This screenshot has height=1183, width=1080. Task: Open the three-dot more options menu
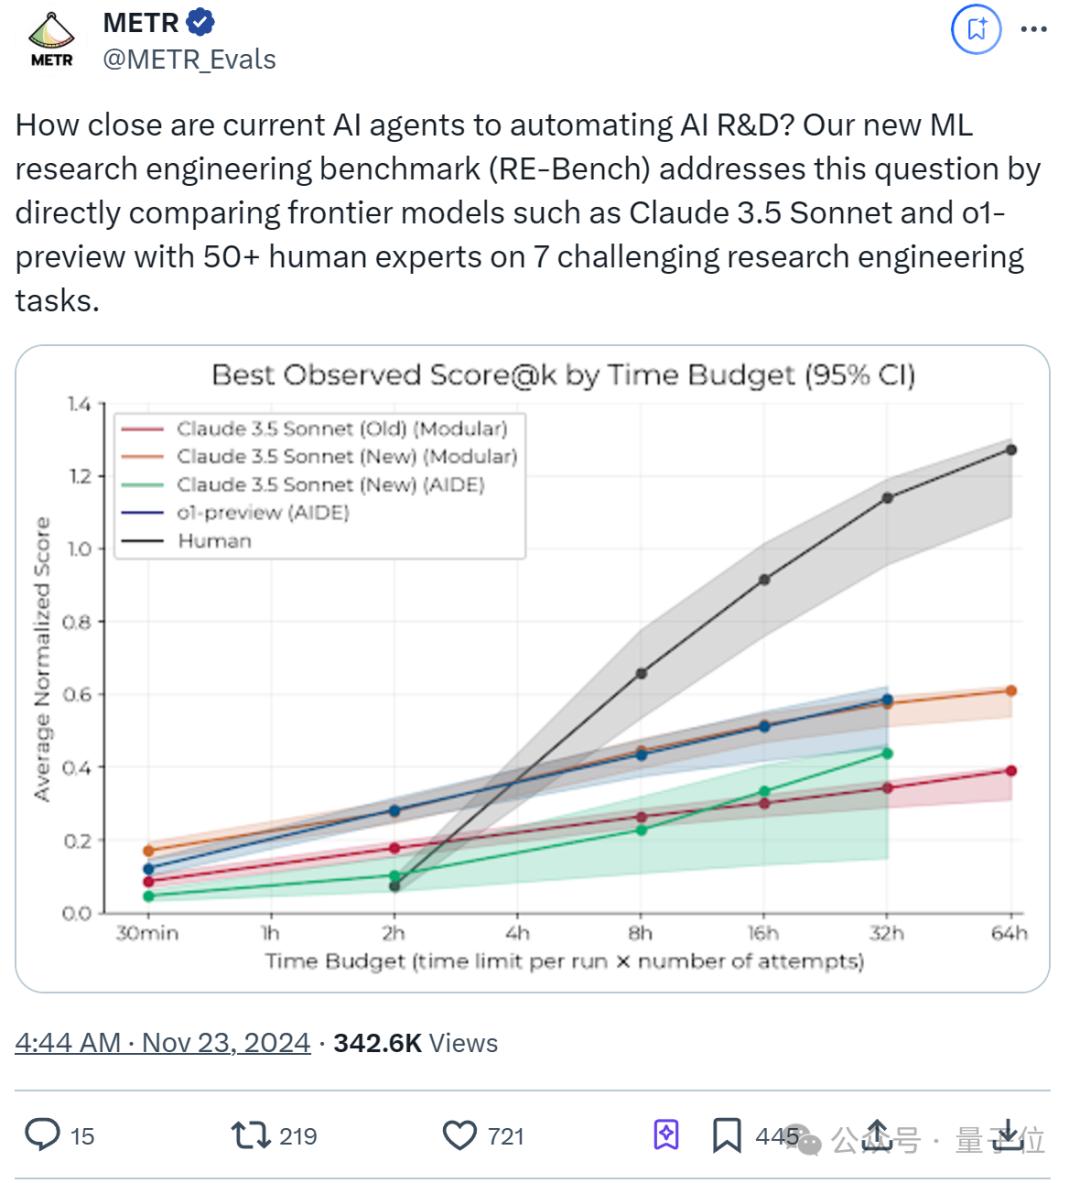click(1034, 29)
